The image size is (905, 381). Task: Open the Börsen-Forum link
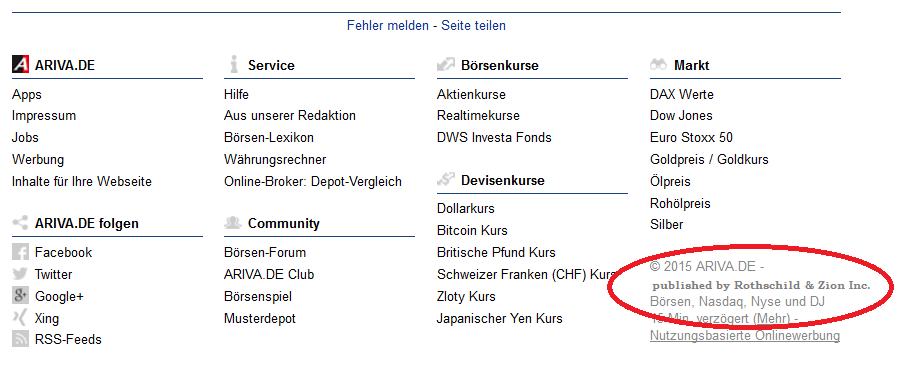(x=265, y=252)
